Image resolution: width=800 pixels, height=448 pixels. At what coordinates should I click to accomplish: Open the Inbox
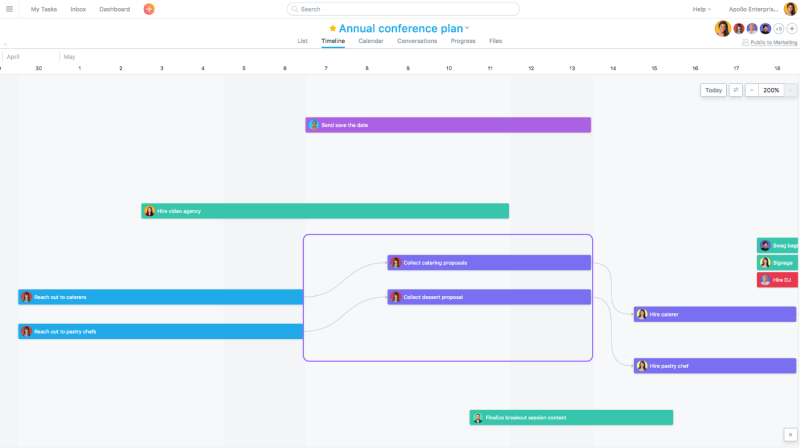pos(78,9)
